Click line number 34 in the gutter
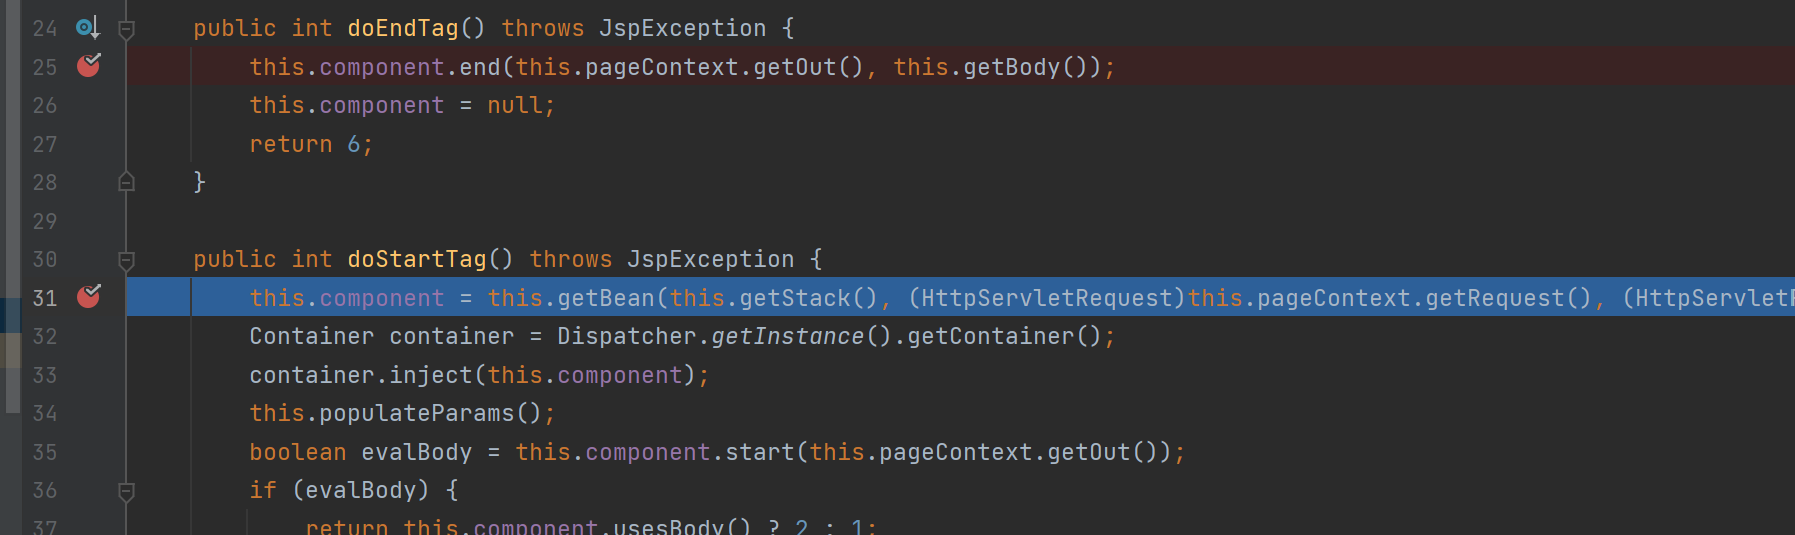The height and width of the screenshot is (535, 1795). (x=45, y=413)
